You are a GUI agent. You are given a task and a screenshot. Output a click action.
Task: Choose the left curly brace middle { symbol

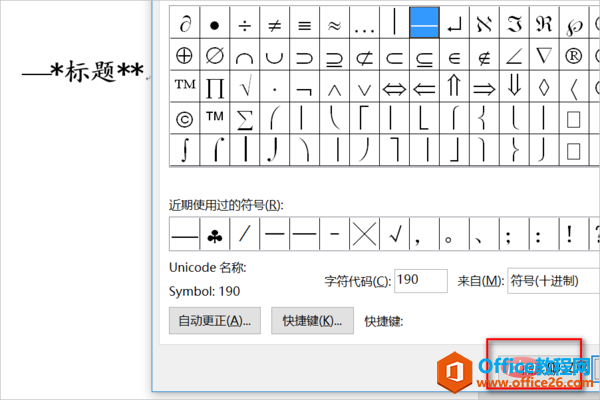484,118
